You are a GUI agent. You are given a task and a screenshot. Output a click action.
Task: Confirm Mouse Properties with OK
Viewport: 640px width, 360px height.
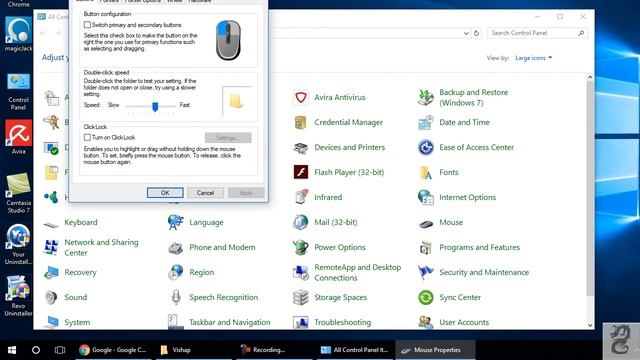click(x=165, y=193)
